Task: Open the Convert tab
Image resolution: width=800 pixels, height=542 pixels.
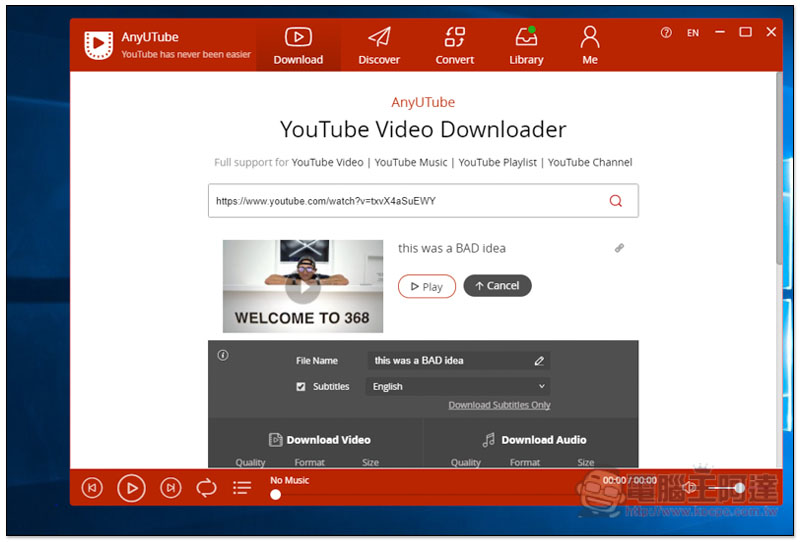Action: pos(454,46)
